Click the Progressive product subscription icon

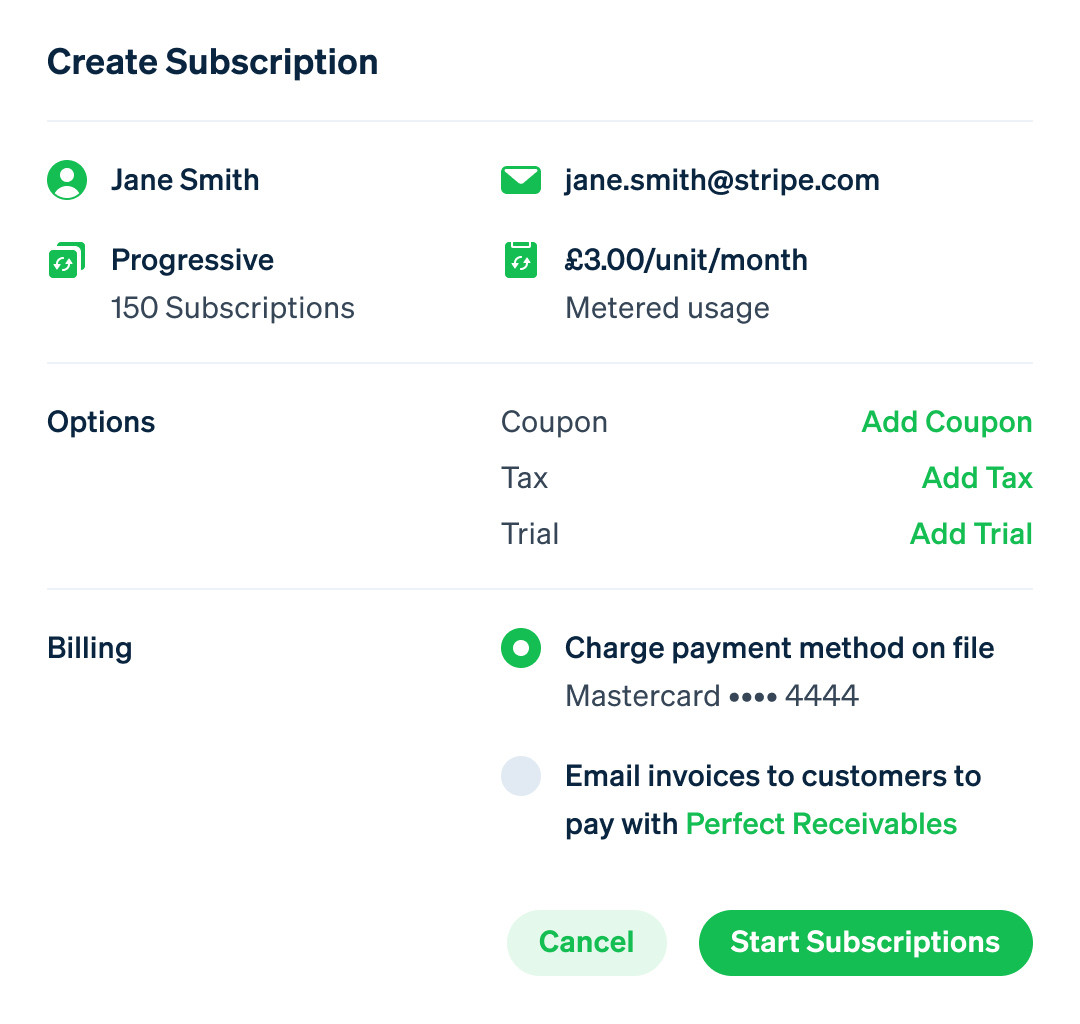67,260
